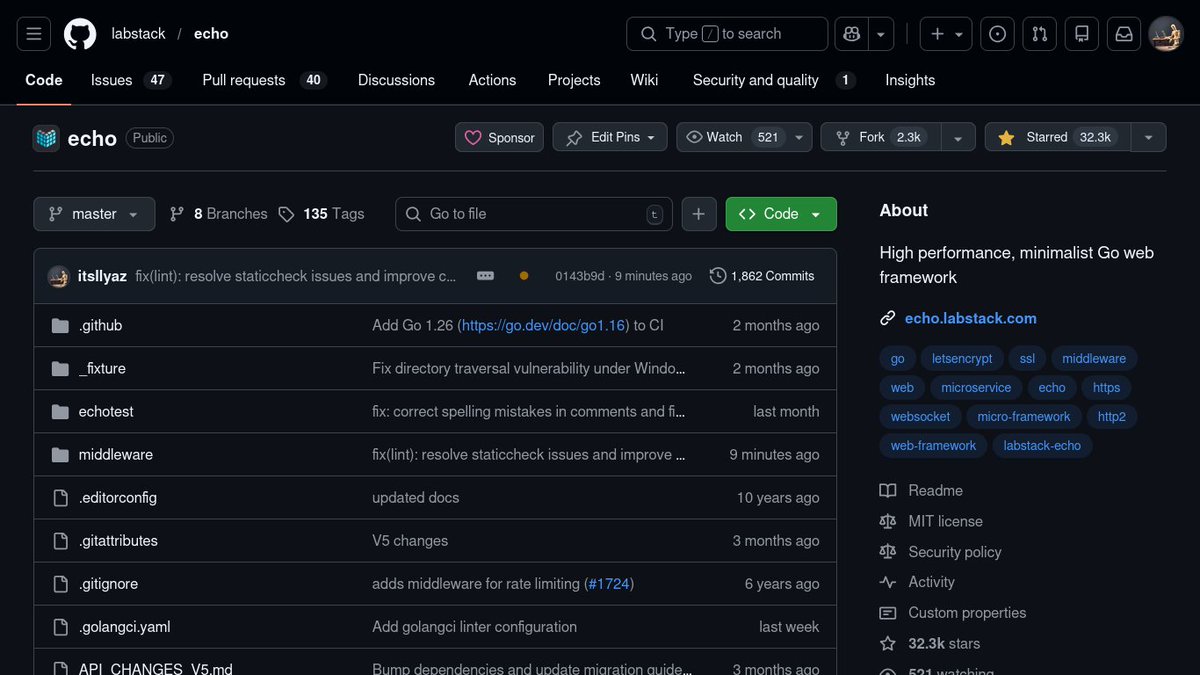1200x675 pixels.
Task: Open the #1724 pull request link
Action: (x=608, y=584)
